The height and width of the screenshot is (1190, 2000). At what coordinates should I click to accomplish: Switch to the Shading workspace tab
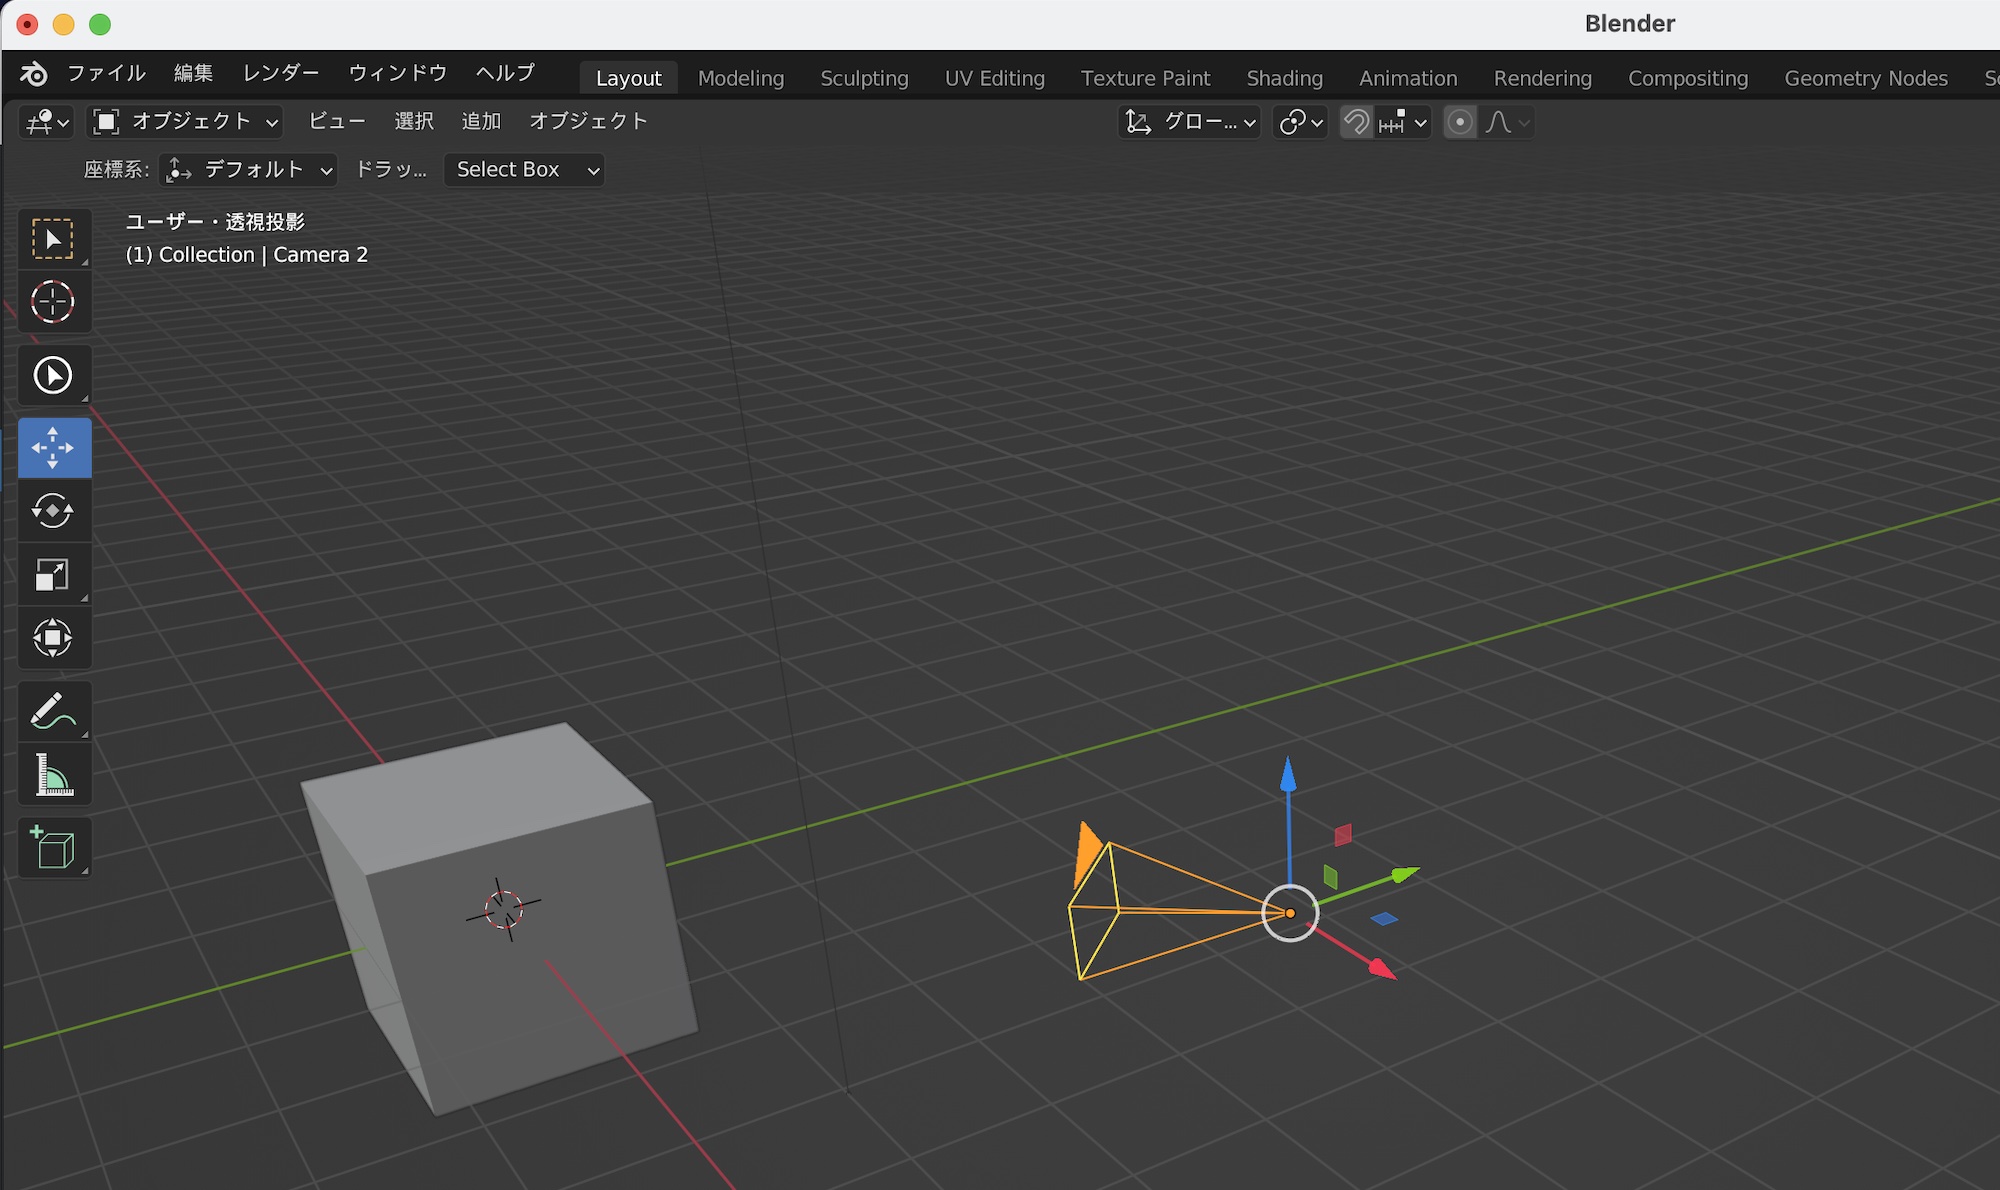click(x=1284, y=78)
